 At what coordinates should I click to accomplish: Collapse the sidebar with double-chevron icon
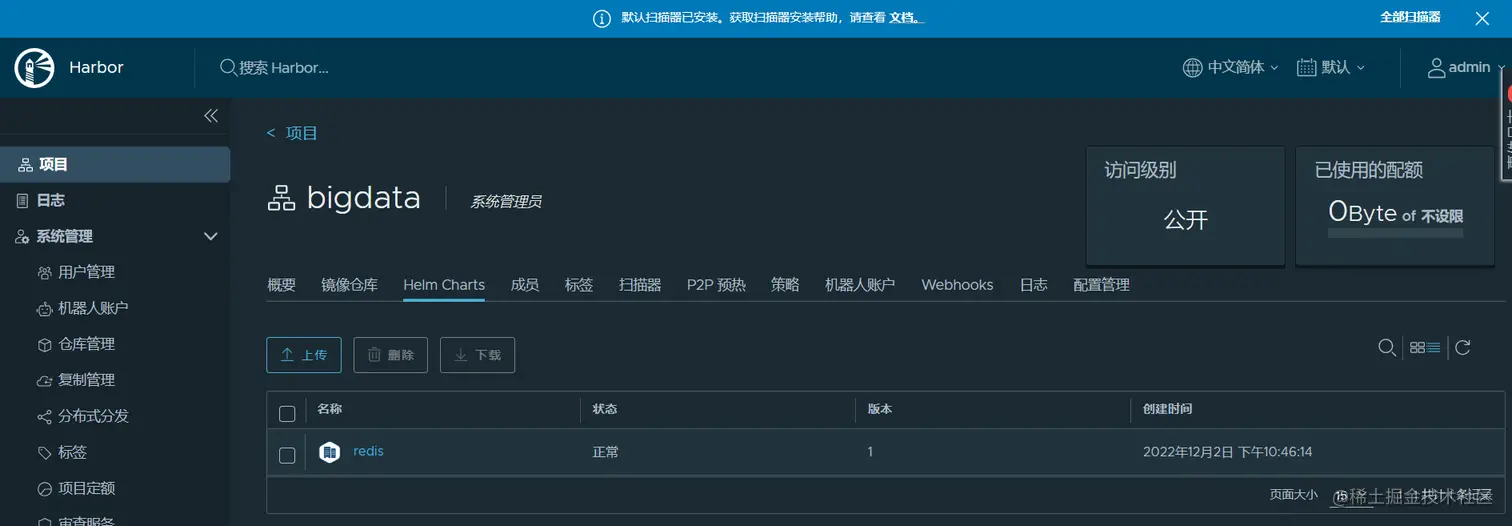pyautogui.click(x=211, y=116)
